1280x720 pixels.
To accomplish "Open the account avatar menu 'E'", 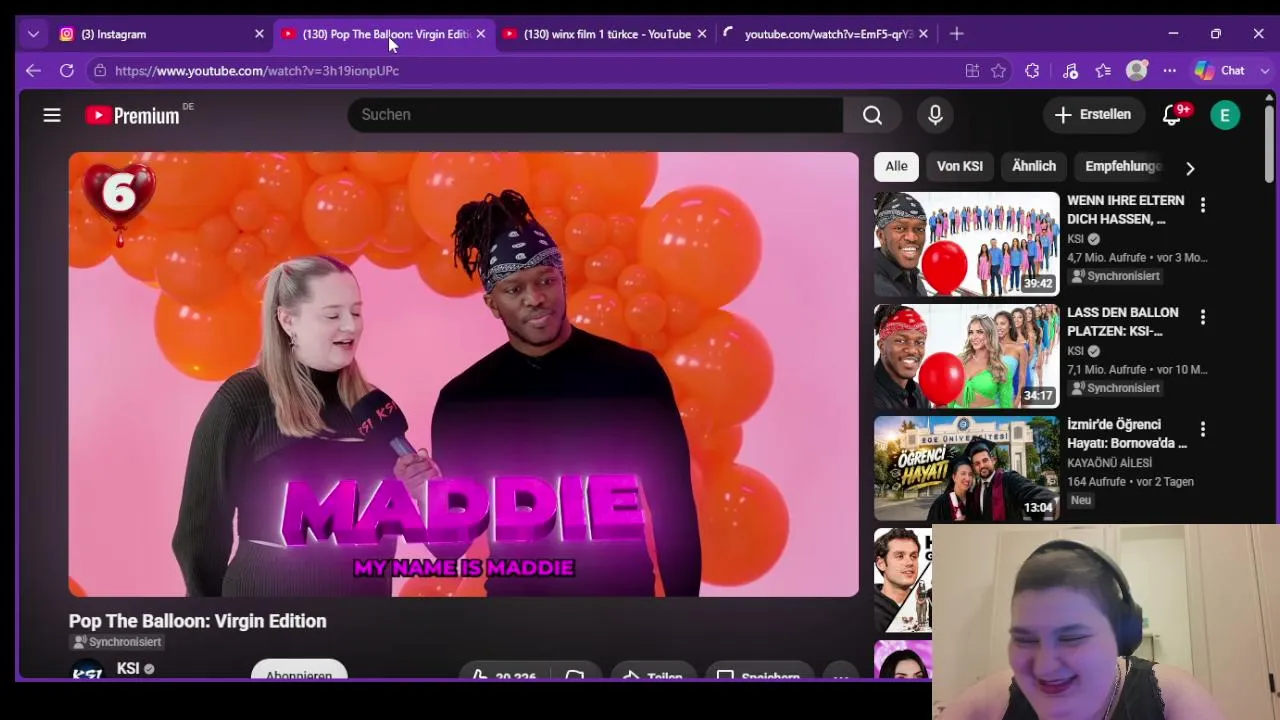I will click(1225, 115).
